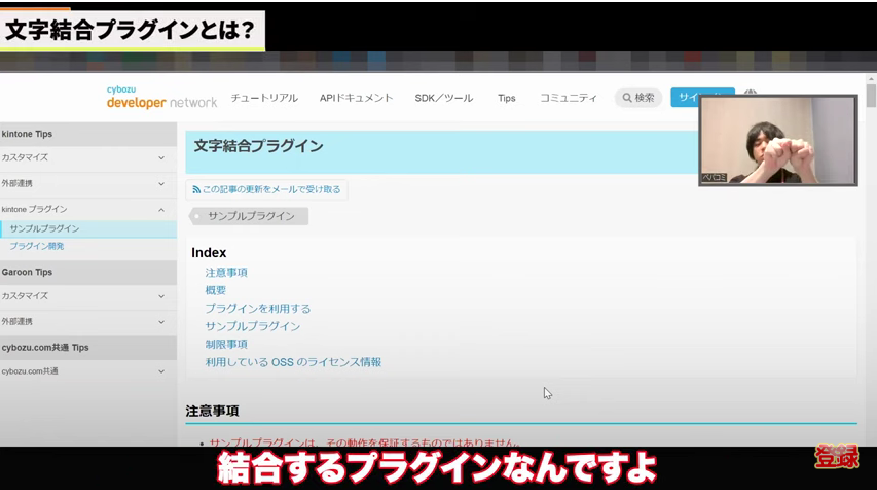Screen dimensions: 877x490
Task: Expand the cybozu.com共通 section
Action: [x=88, y=371]
